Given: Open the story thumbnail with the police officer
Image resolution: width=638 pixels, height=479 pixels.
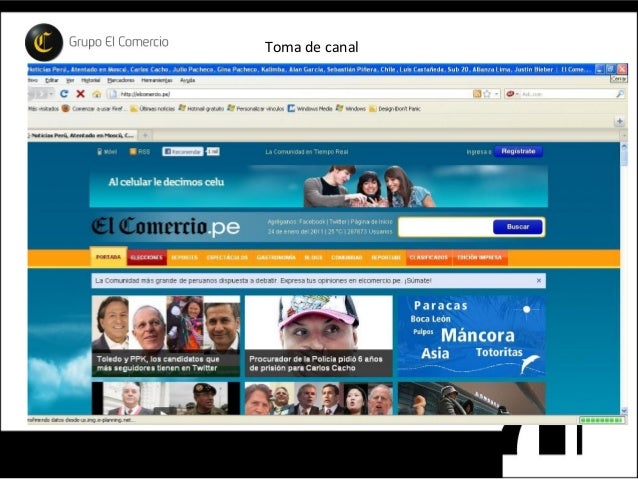Looking at the screenshot, I should [166, 398].
